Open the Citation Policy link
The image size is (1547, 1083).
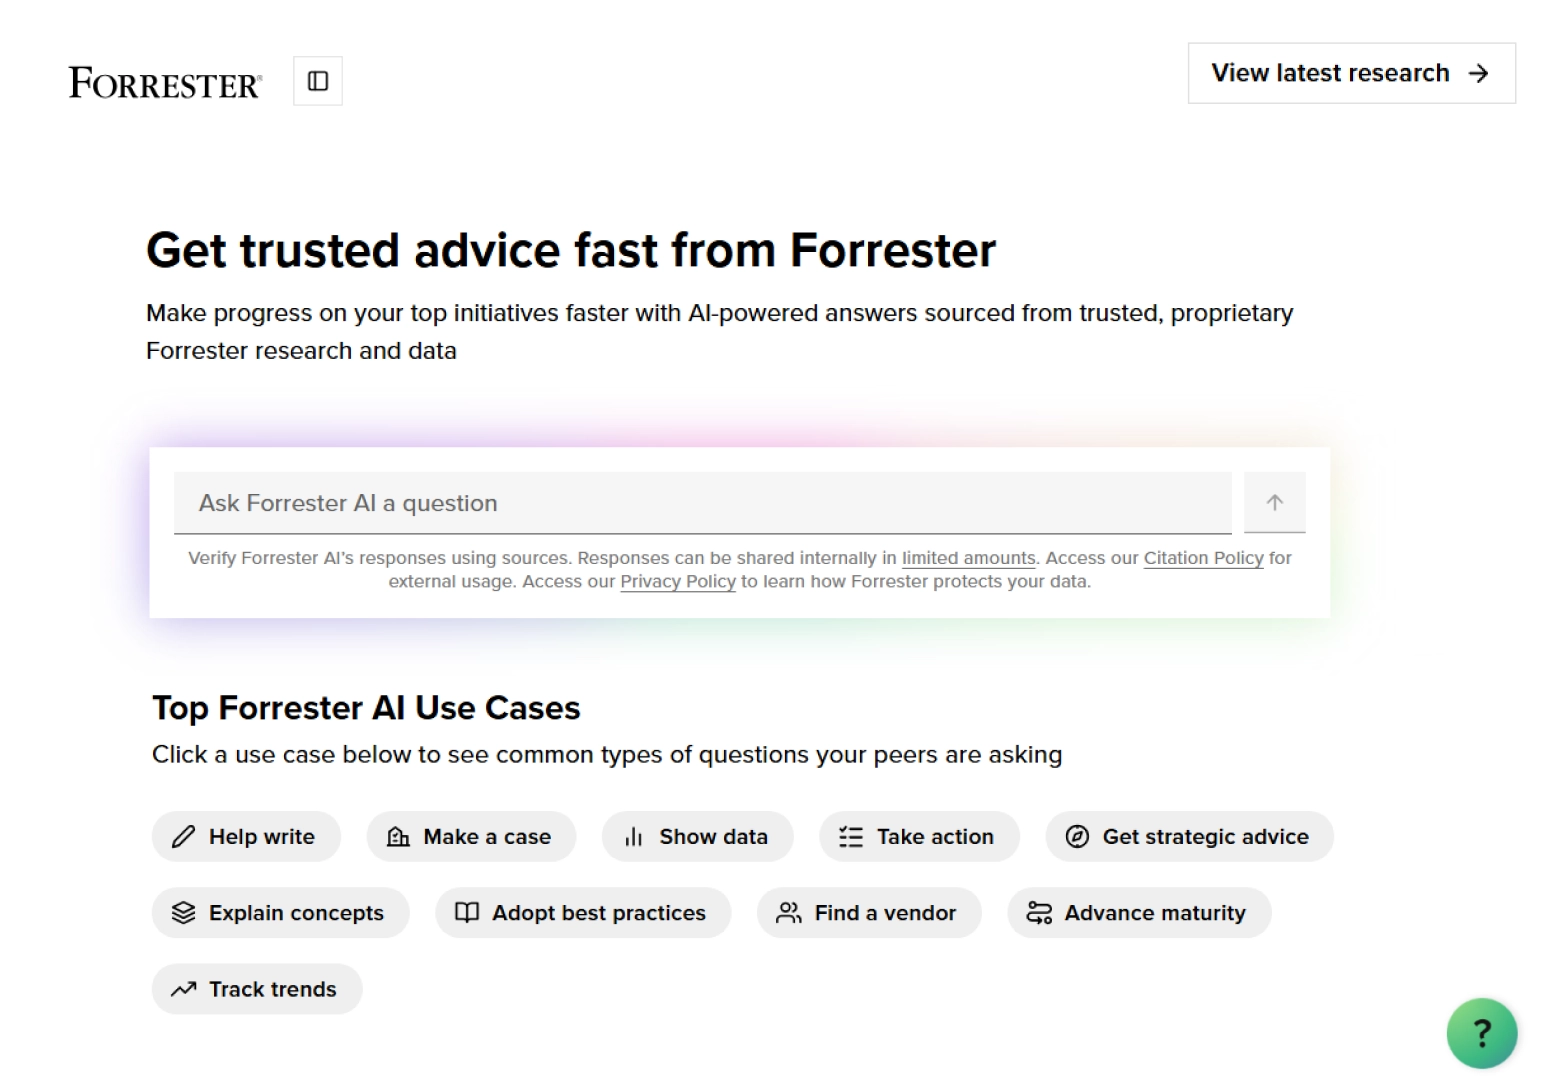tap(1203, 558)
